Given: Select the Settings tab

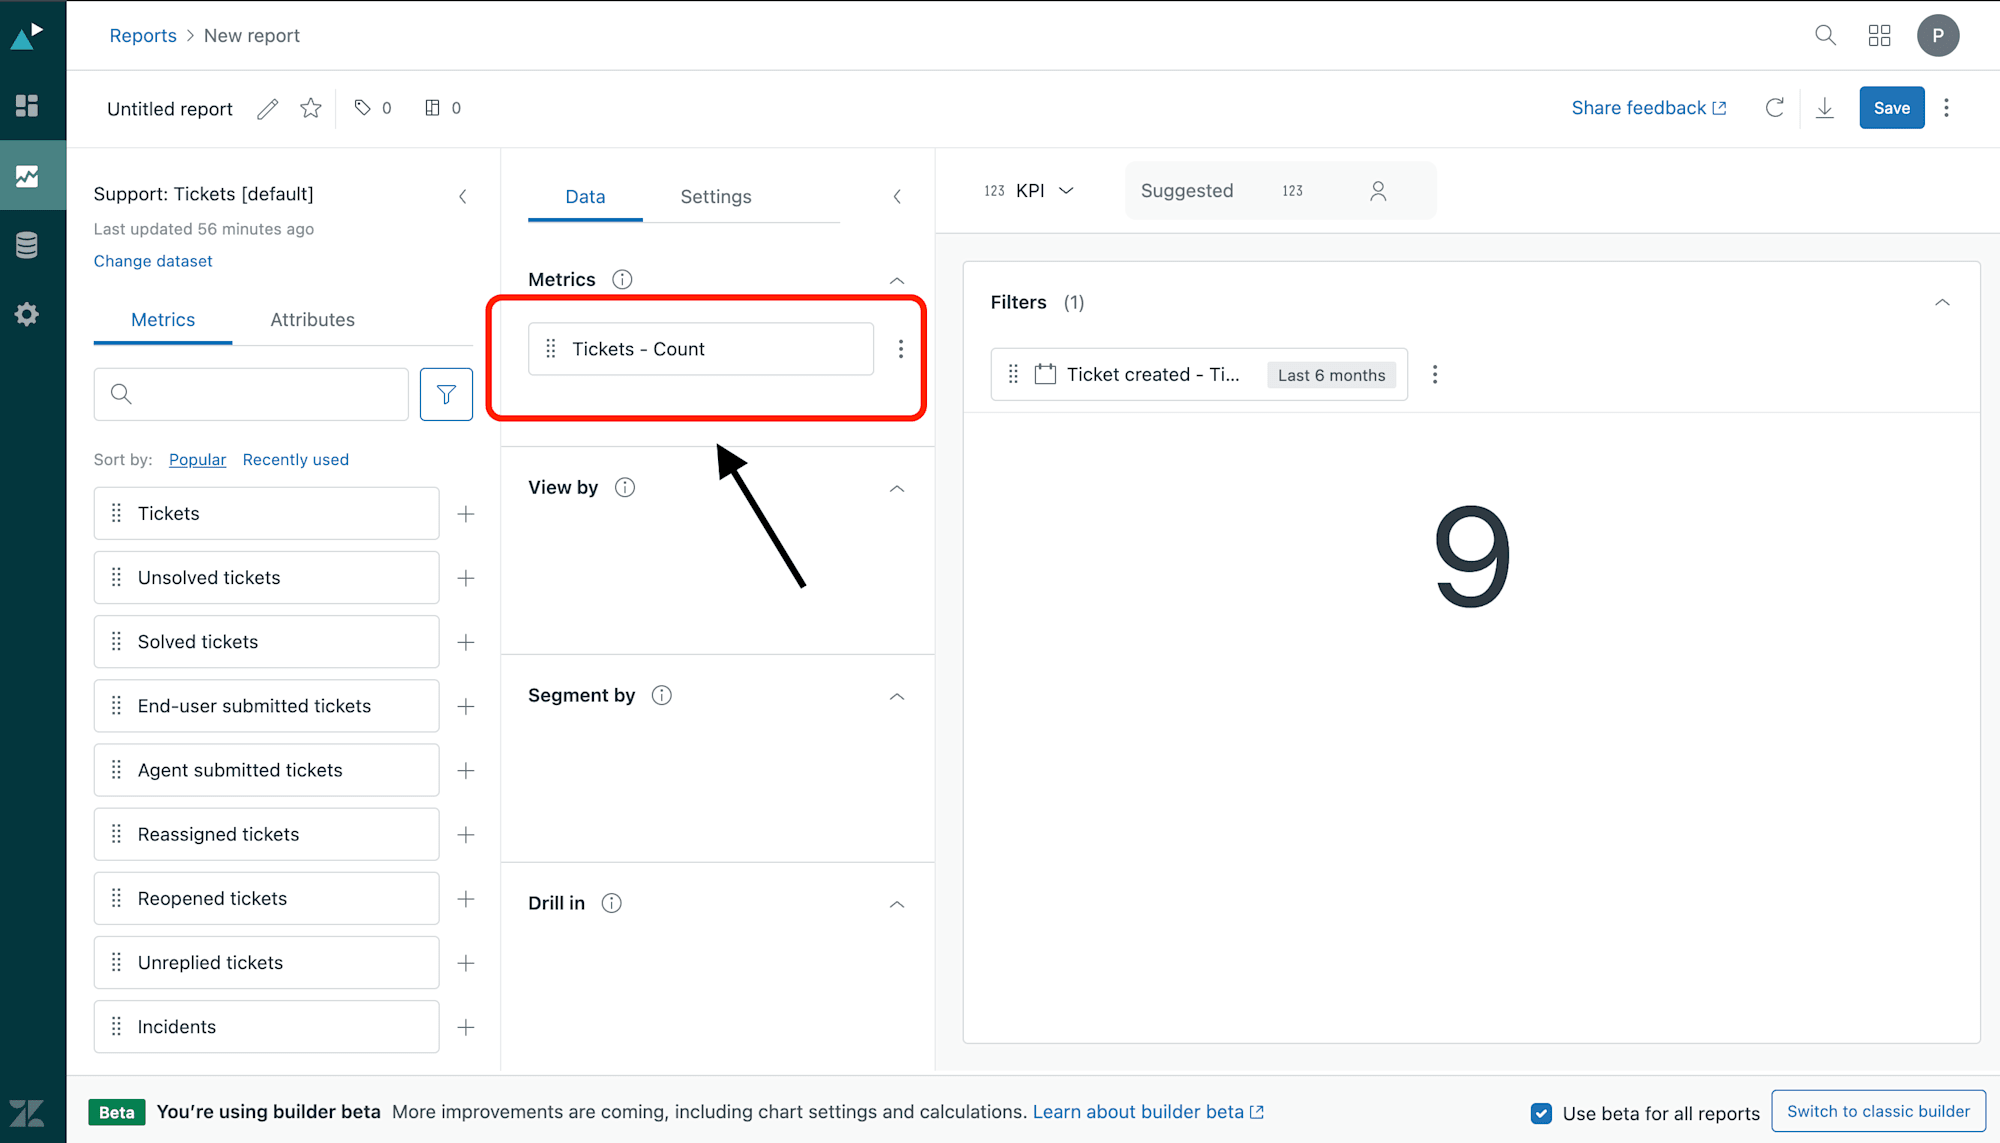Looking at the screenshot, I should (x=716, y=196).
